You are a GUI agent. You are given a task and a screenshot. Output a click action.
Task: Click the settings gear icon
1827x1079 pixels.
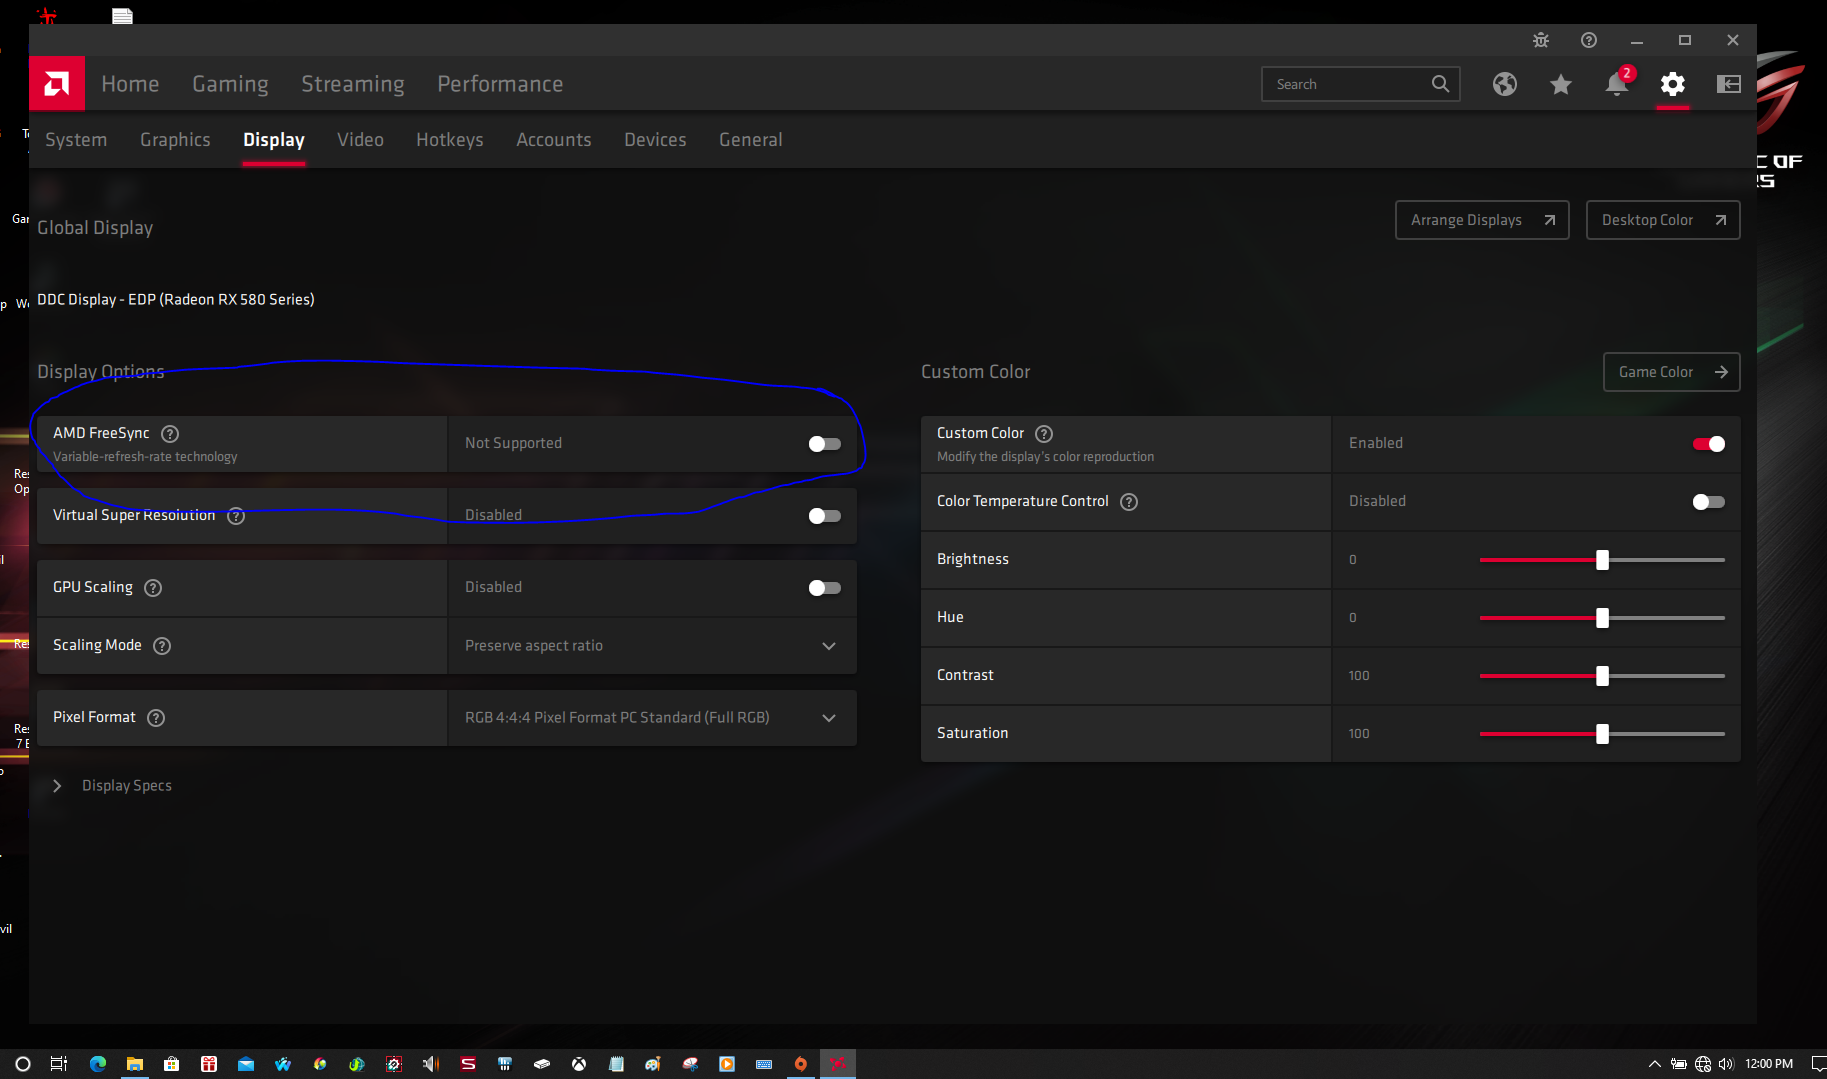pyautogui.click(x=1673, y=84)
